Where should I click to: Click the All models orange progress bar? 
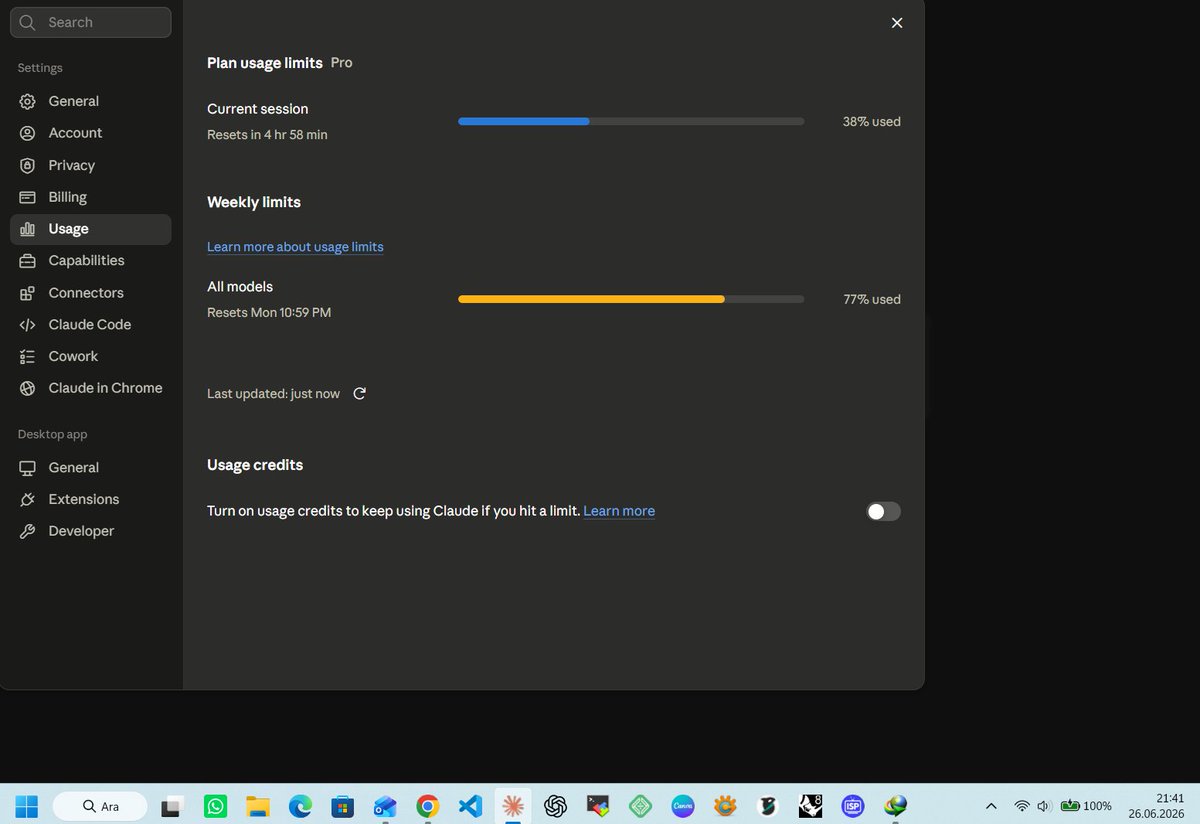click(x=631, y=299)
